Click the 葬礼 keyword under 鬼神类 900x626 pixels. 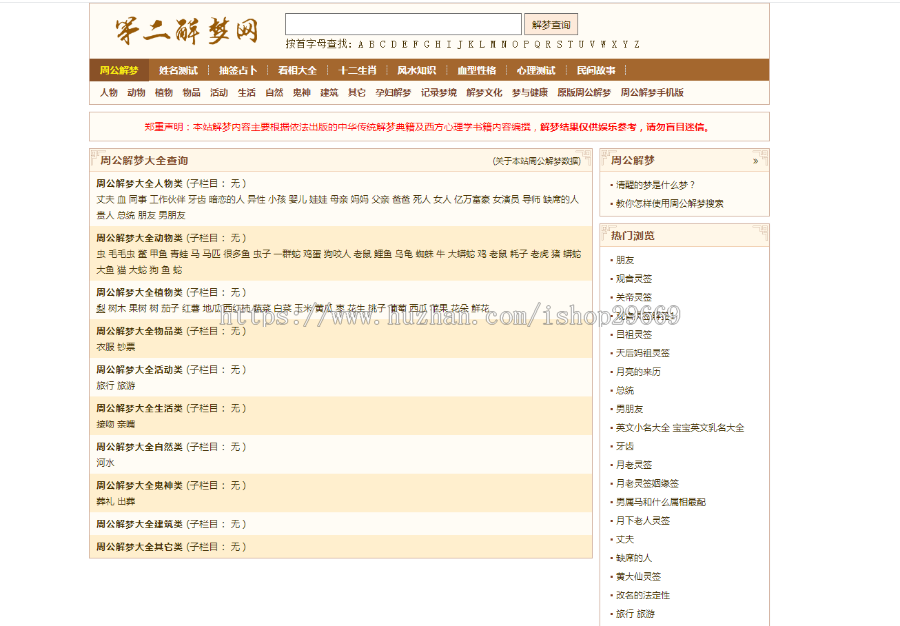[105, 501]
